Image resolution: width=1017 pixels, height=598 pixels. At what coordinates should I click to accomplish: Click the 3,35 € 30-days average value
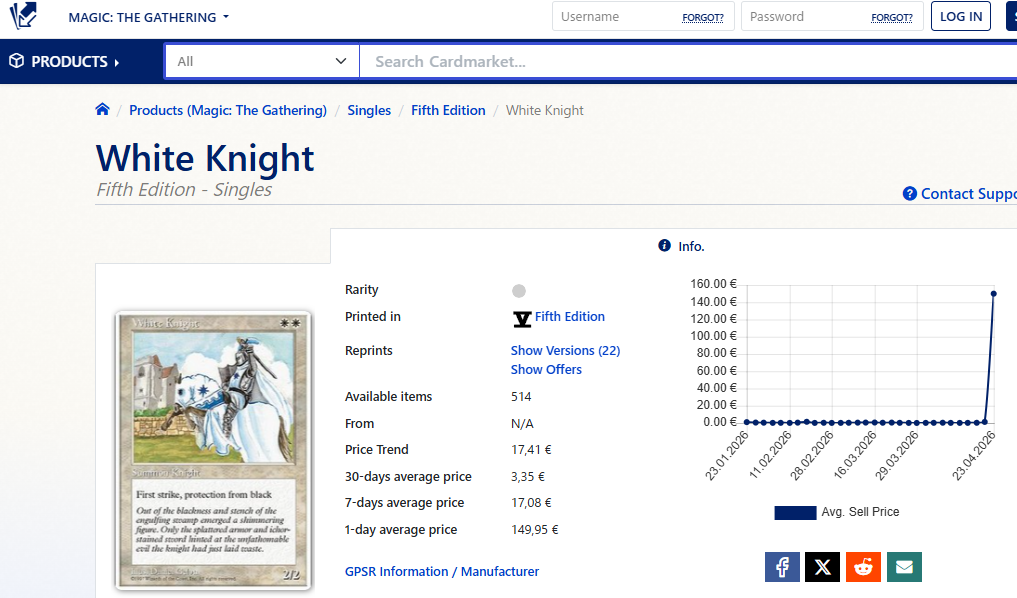click(528, 477)
